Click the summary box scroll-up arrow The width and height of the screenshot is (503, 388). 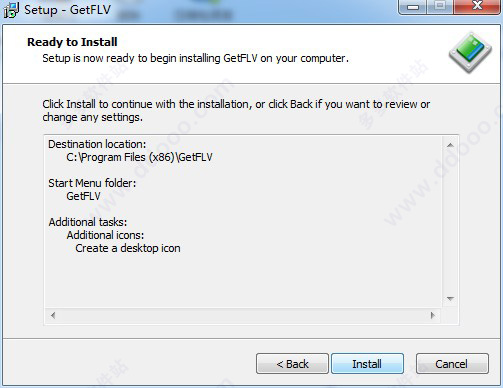click(450, 145)
